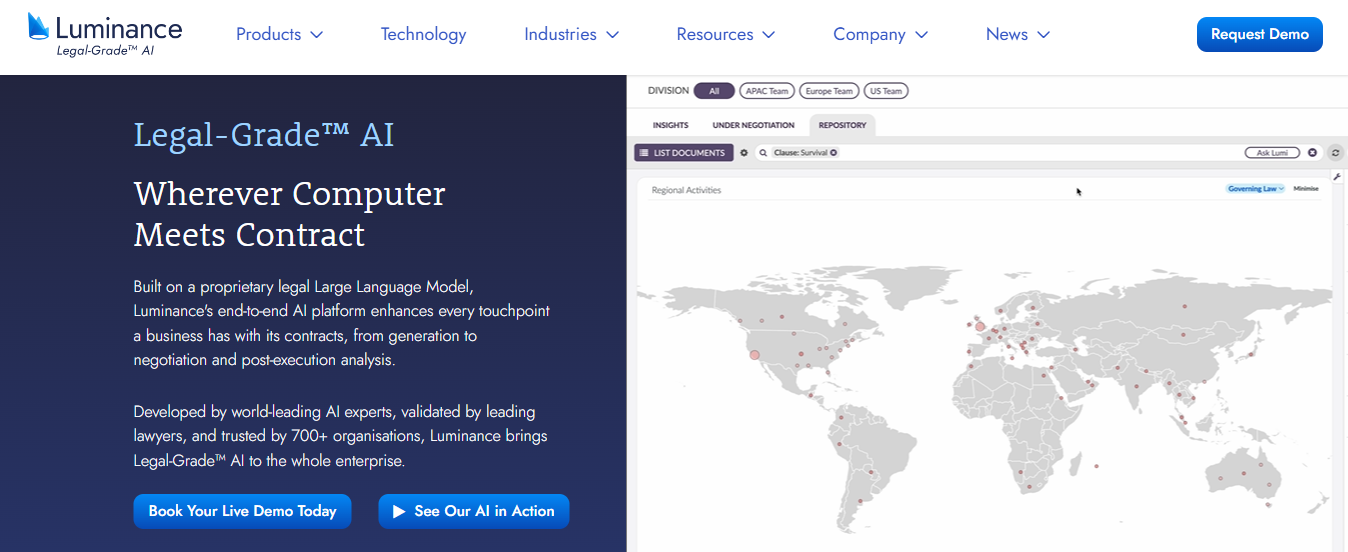The image size is (1348, 552).
Task: Open the Governing Law dropdown
Action: point(1256,189)
